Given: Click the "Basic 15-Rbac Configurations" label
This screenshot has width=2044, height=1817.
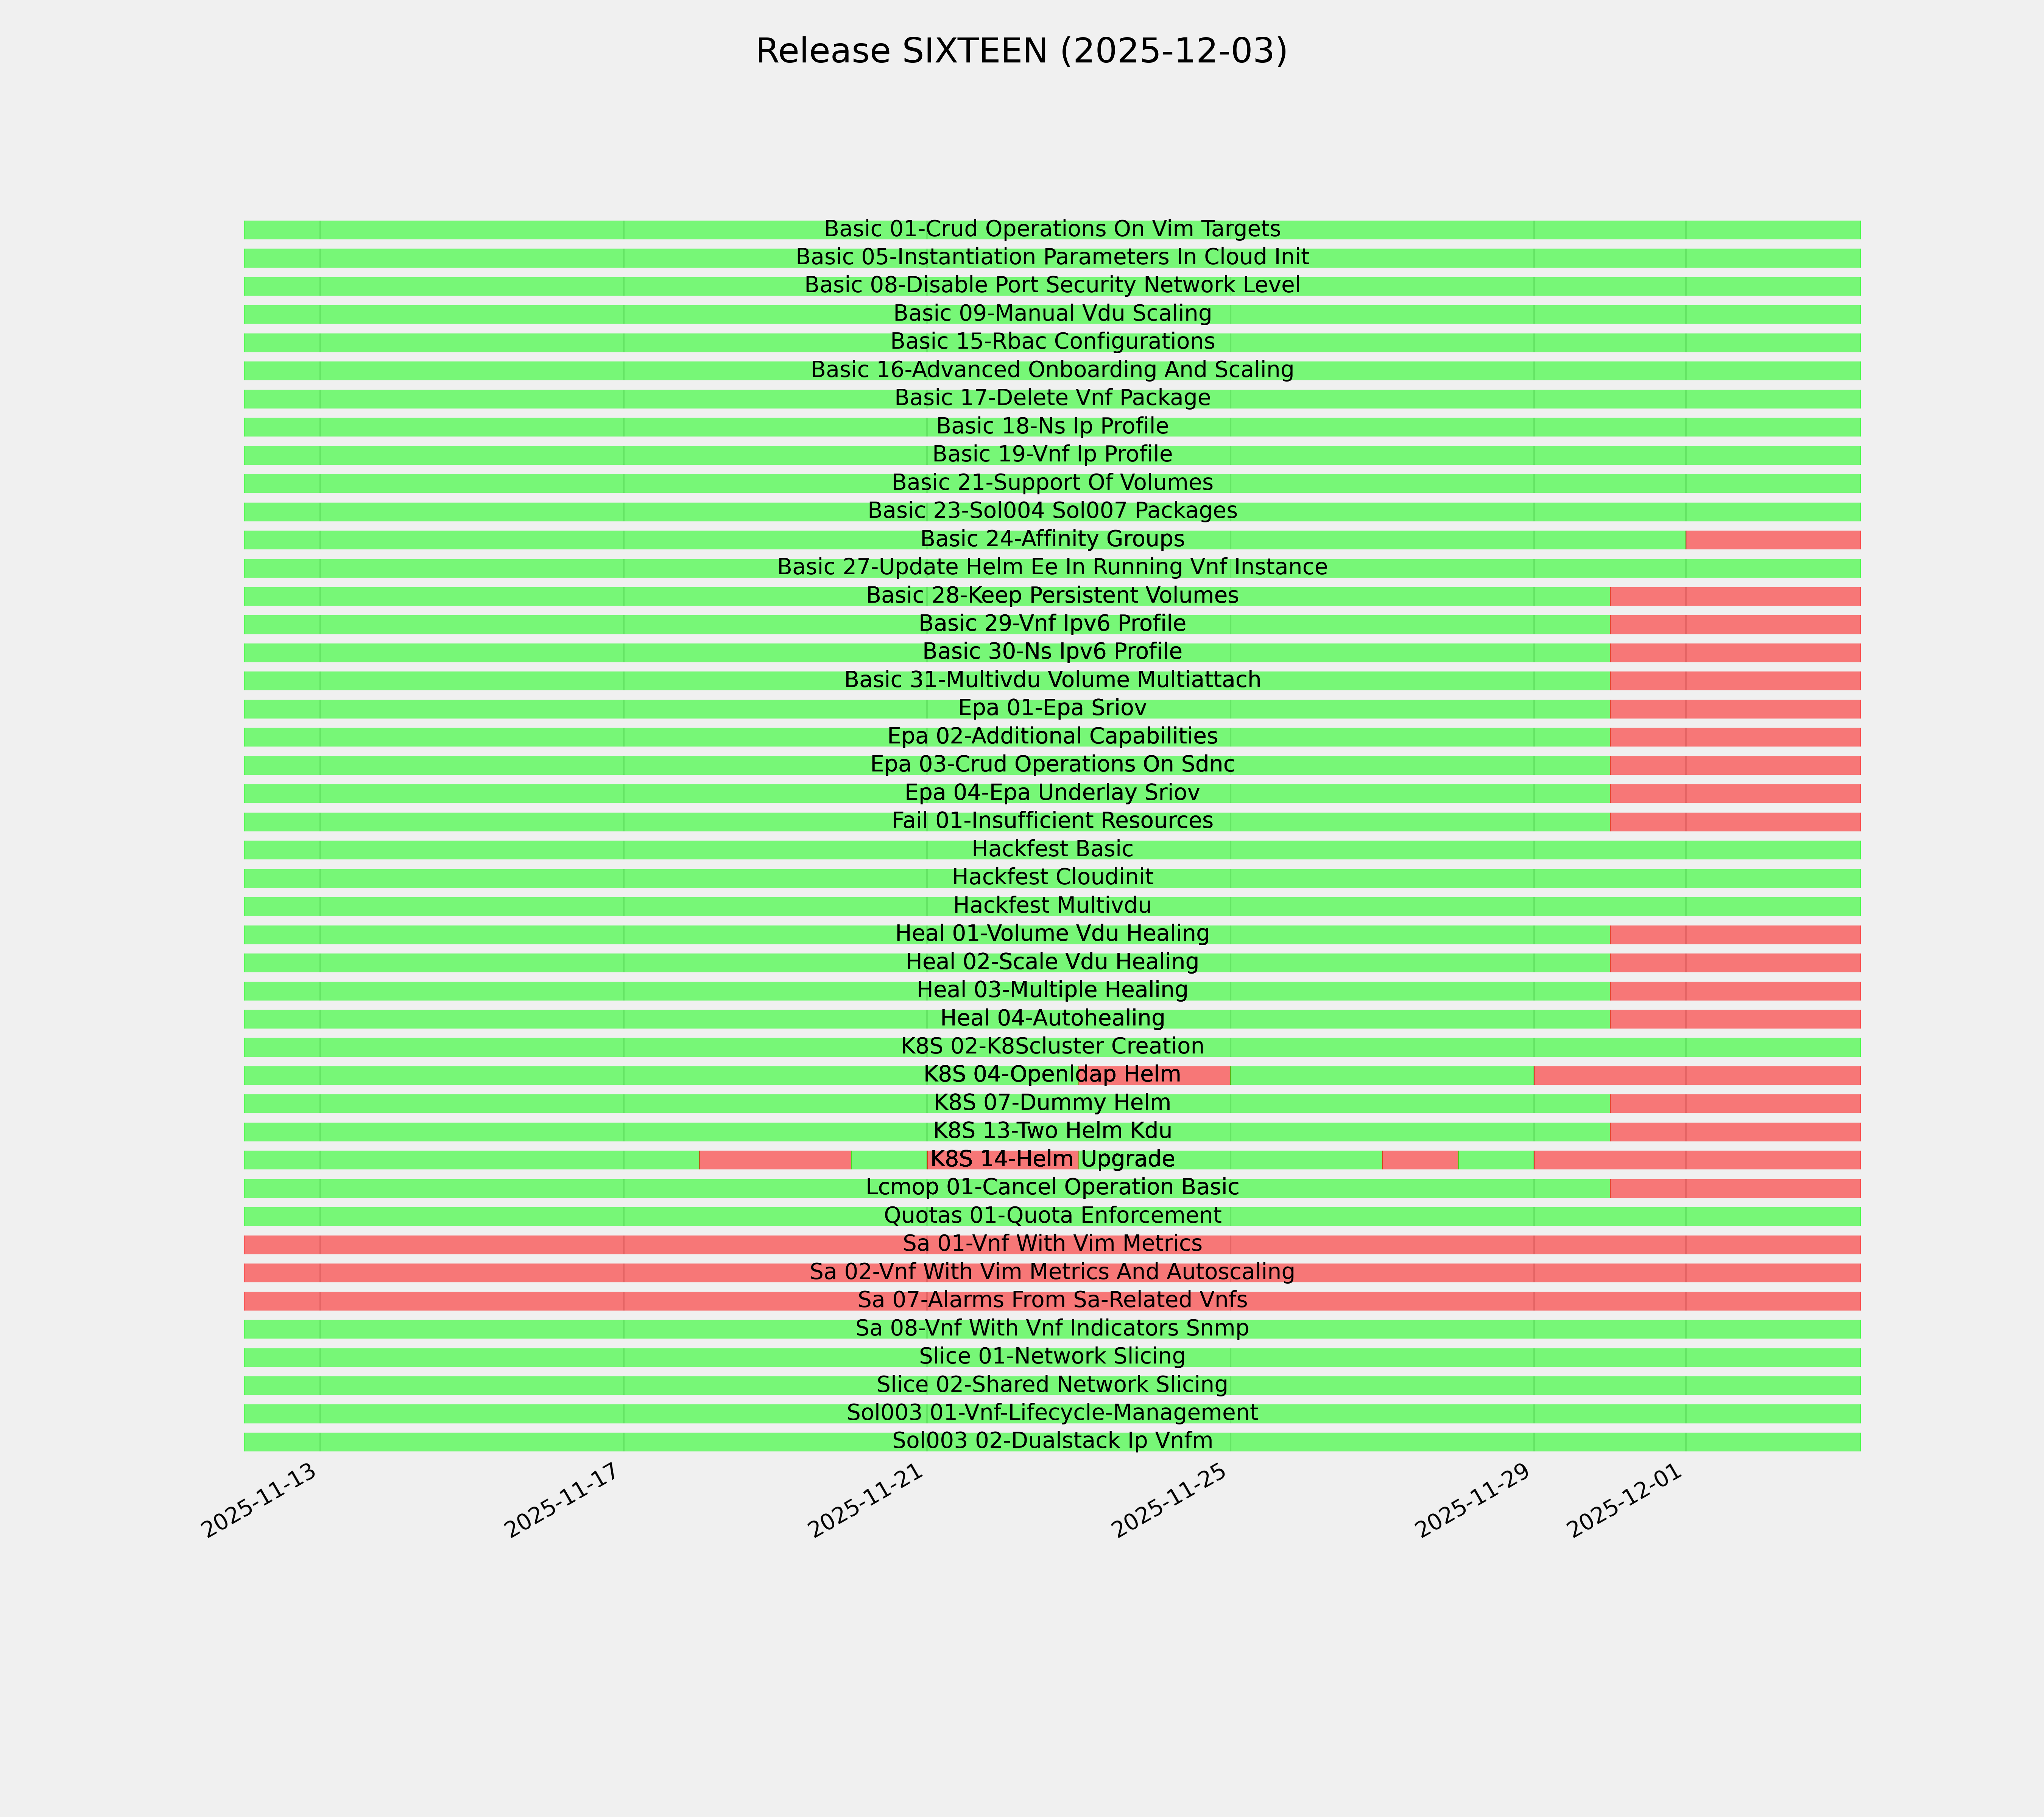Looking at the screenshot, I should click(x=1052, y=342).
